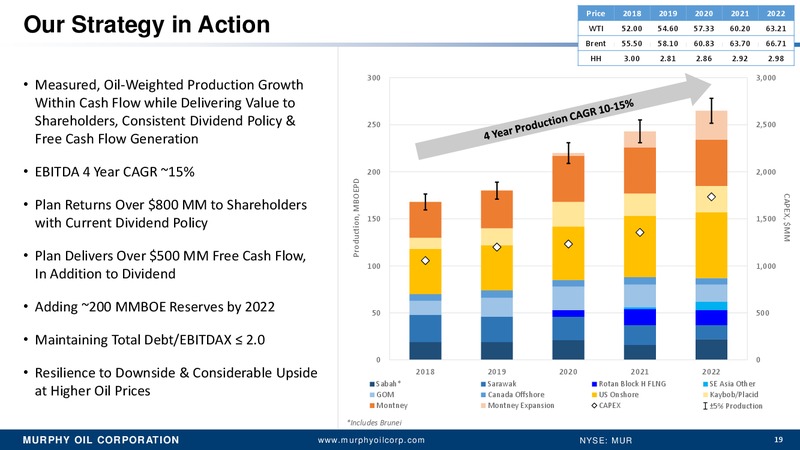Select the Sabah legend color swatch
800x450 pixels.
[x=372, y=384]
